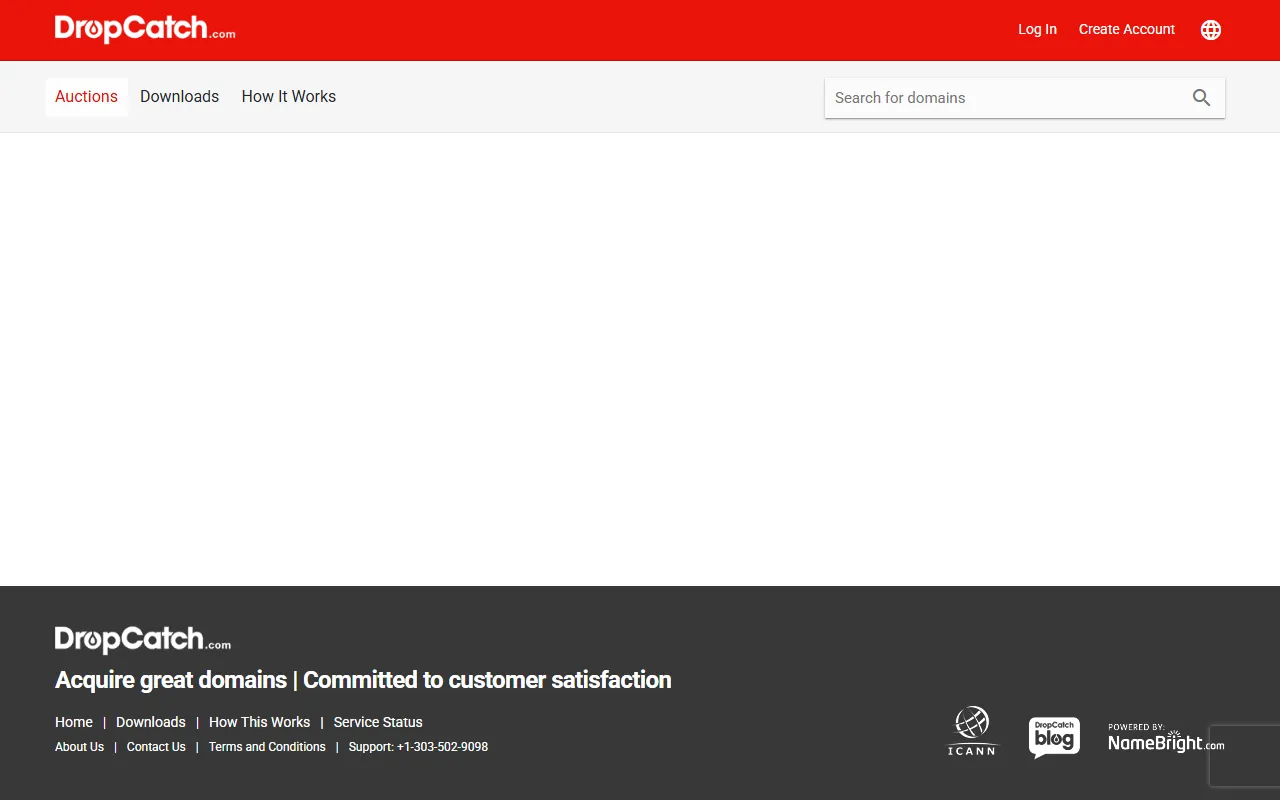Image resolution: width=1280 pixels, height=800 pixels.
Task: Go to the footer Home link
Action: 74,722
